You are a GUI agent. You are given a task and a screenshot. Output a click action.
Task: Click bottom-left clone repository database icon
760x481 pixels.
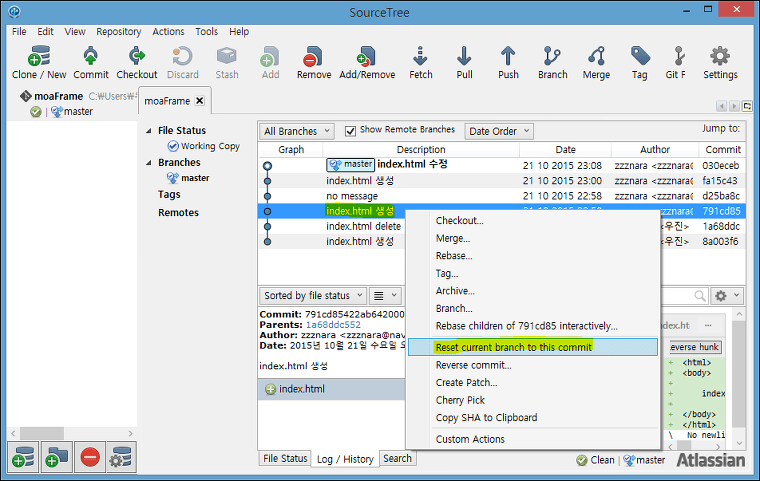pyautogui.click(x=23, y=457)
